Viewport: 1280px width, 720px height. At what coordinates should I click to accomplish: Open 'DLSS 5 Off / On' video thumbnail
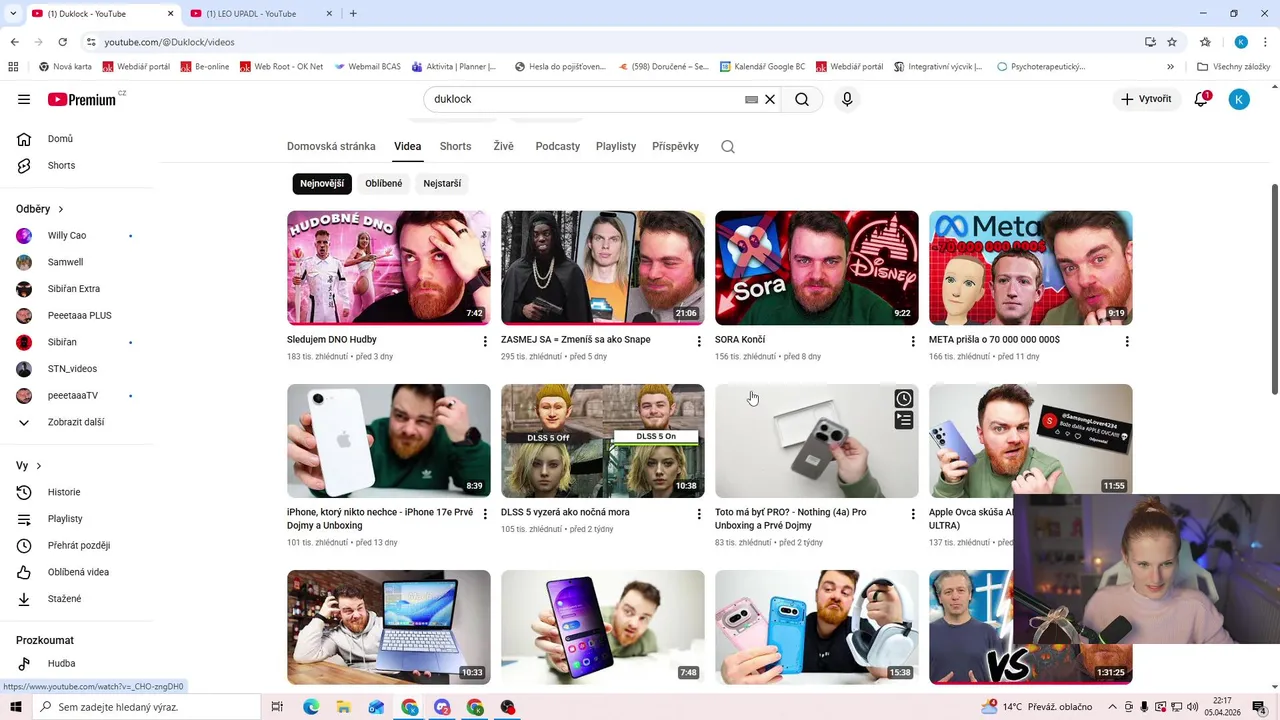(x=603, y=441)
